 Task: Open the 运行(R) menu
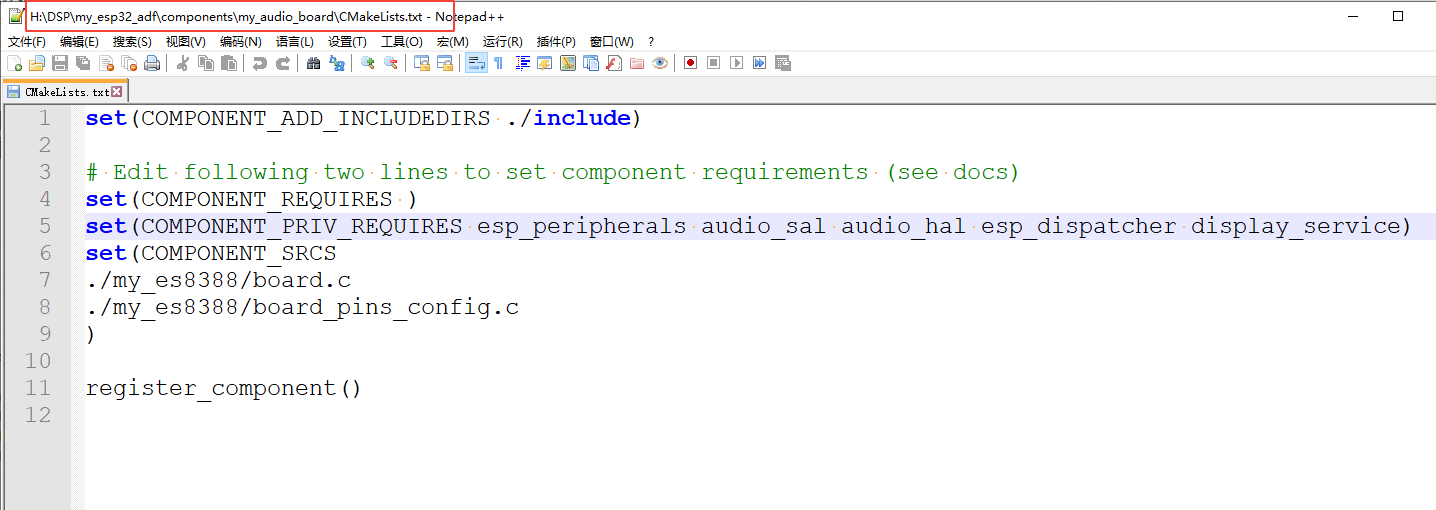click(503, 42)
